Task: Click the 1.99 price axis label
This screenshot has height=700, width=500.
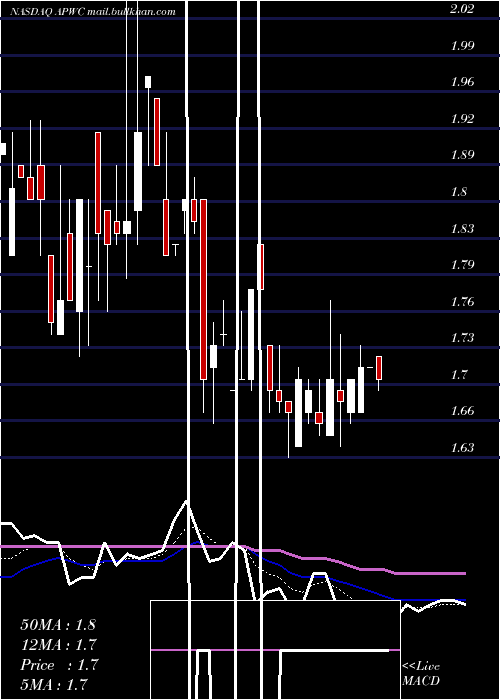Action: (x=462, y=46)
